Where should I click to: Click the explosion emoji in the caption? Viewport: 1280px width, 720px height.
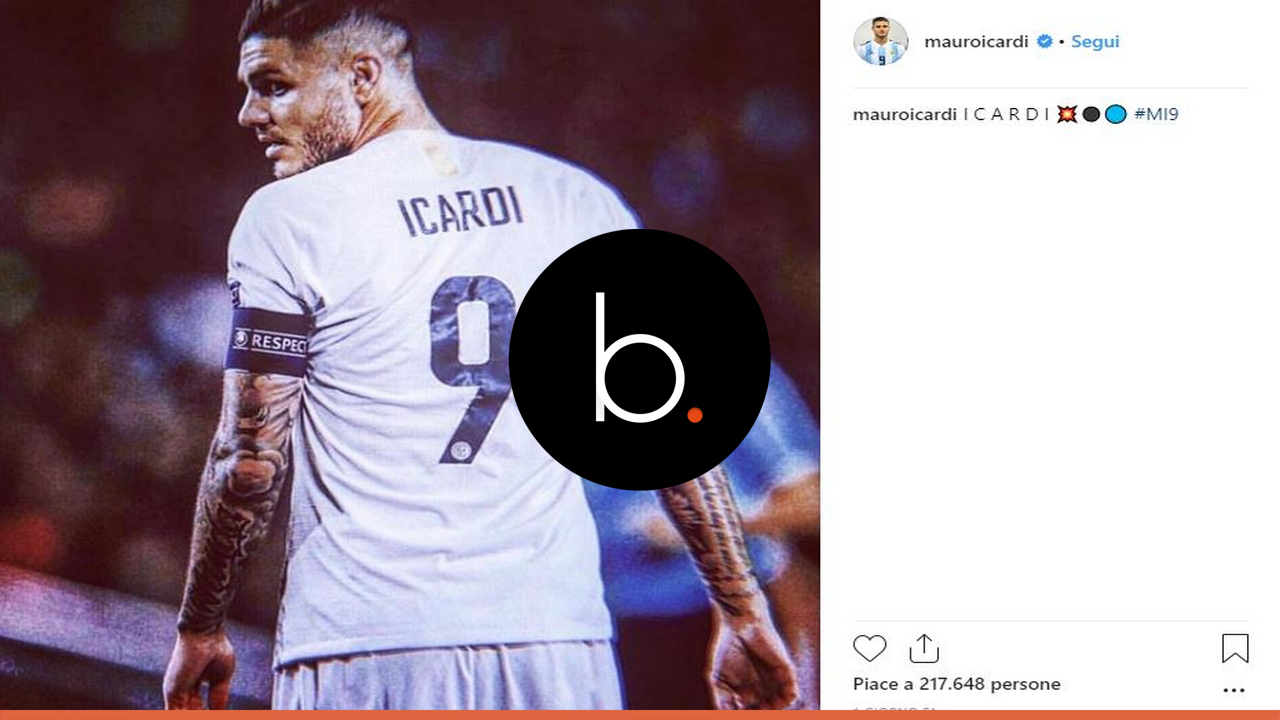(x=1067, y=115)
